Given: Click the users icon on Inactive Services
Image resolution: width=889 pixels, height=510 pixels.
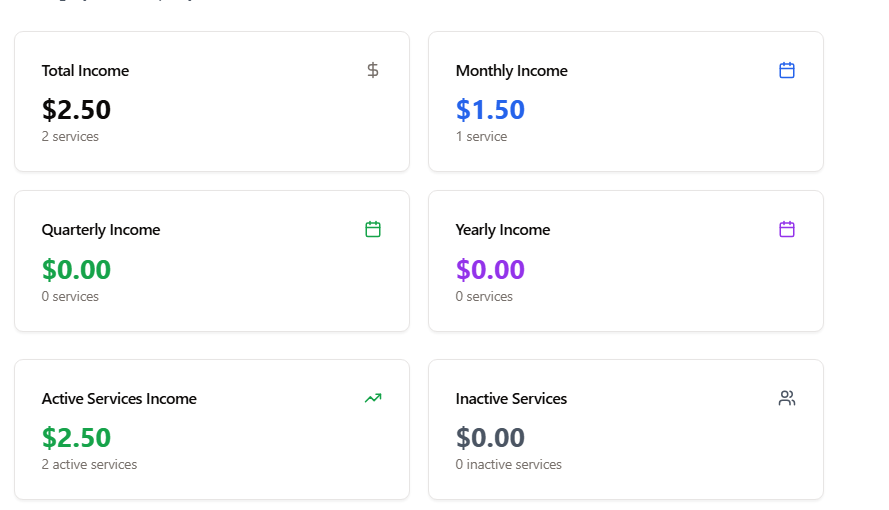Looking at the screenshot, I should [787, 398].
